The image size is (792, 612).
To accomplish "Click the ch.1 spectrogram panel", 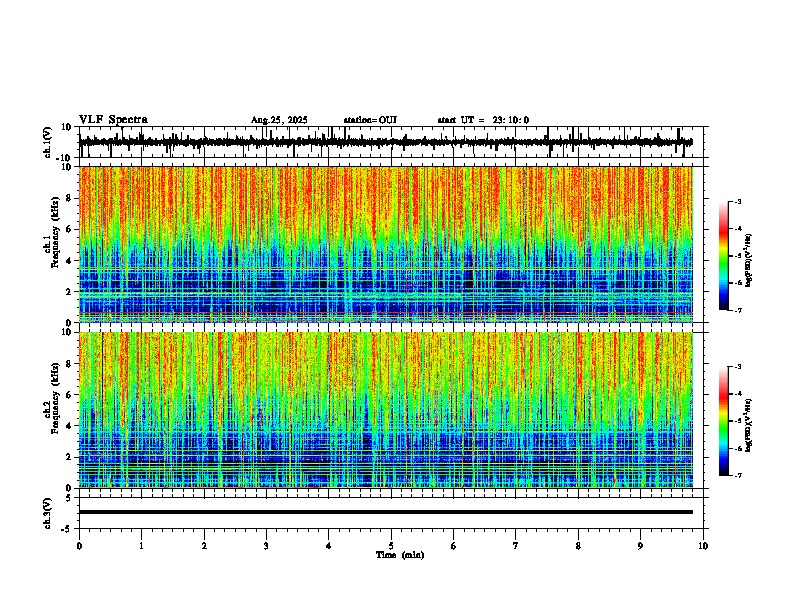I will coord(386,244).
